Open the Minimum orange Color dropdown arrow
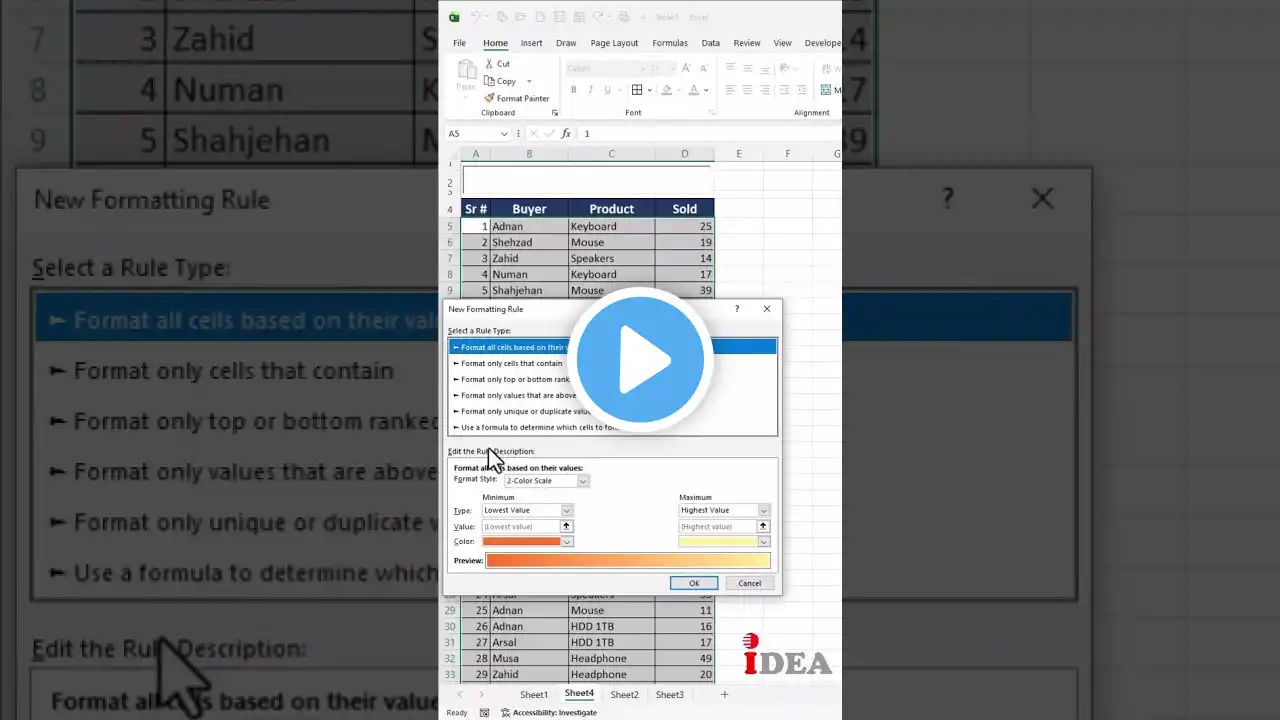Screen dimensions: 1280x720 pyautogui.click(x=567, y=542)
